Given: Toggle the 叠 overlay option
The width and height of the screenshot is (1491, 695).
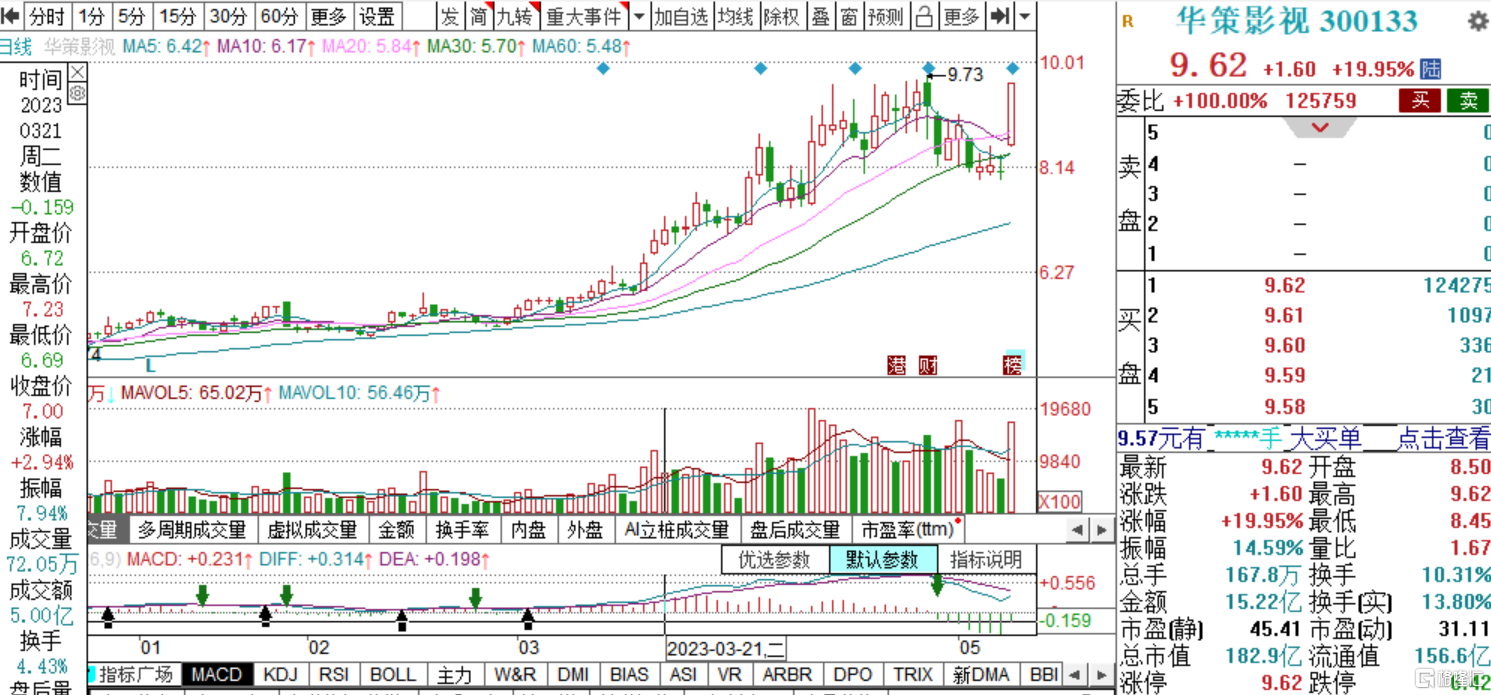Looking at the screenshot, I should coord(820,16).
